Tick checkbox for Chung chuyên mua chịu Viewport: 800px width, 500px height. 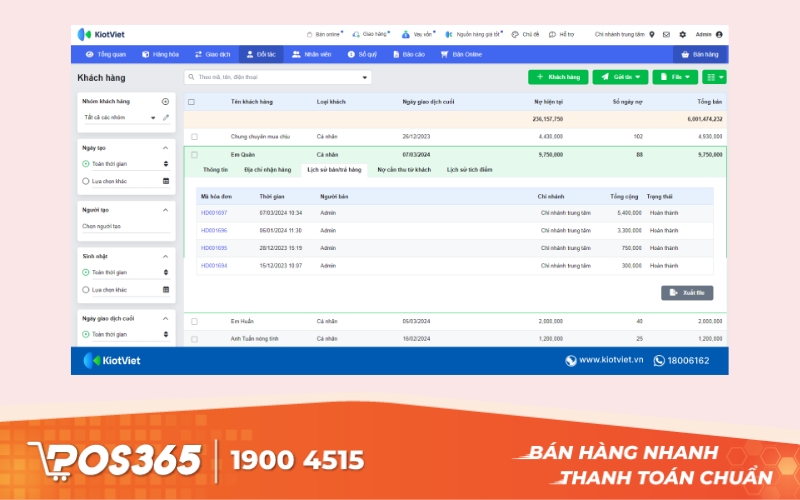point(194,137)
